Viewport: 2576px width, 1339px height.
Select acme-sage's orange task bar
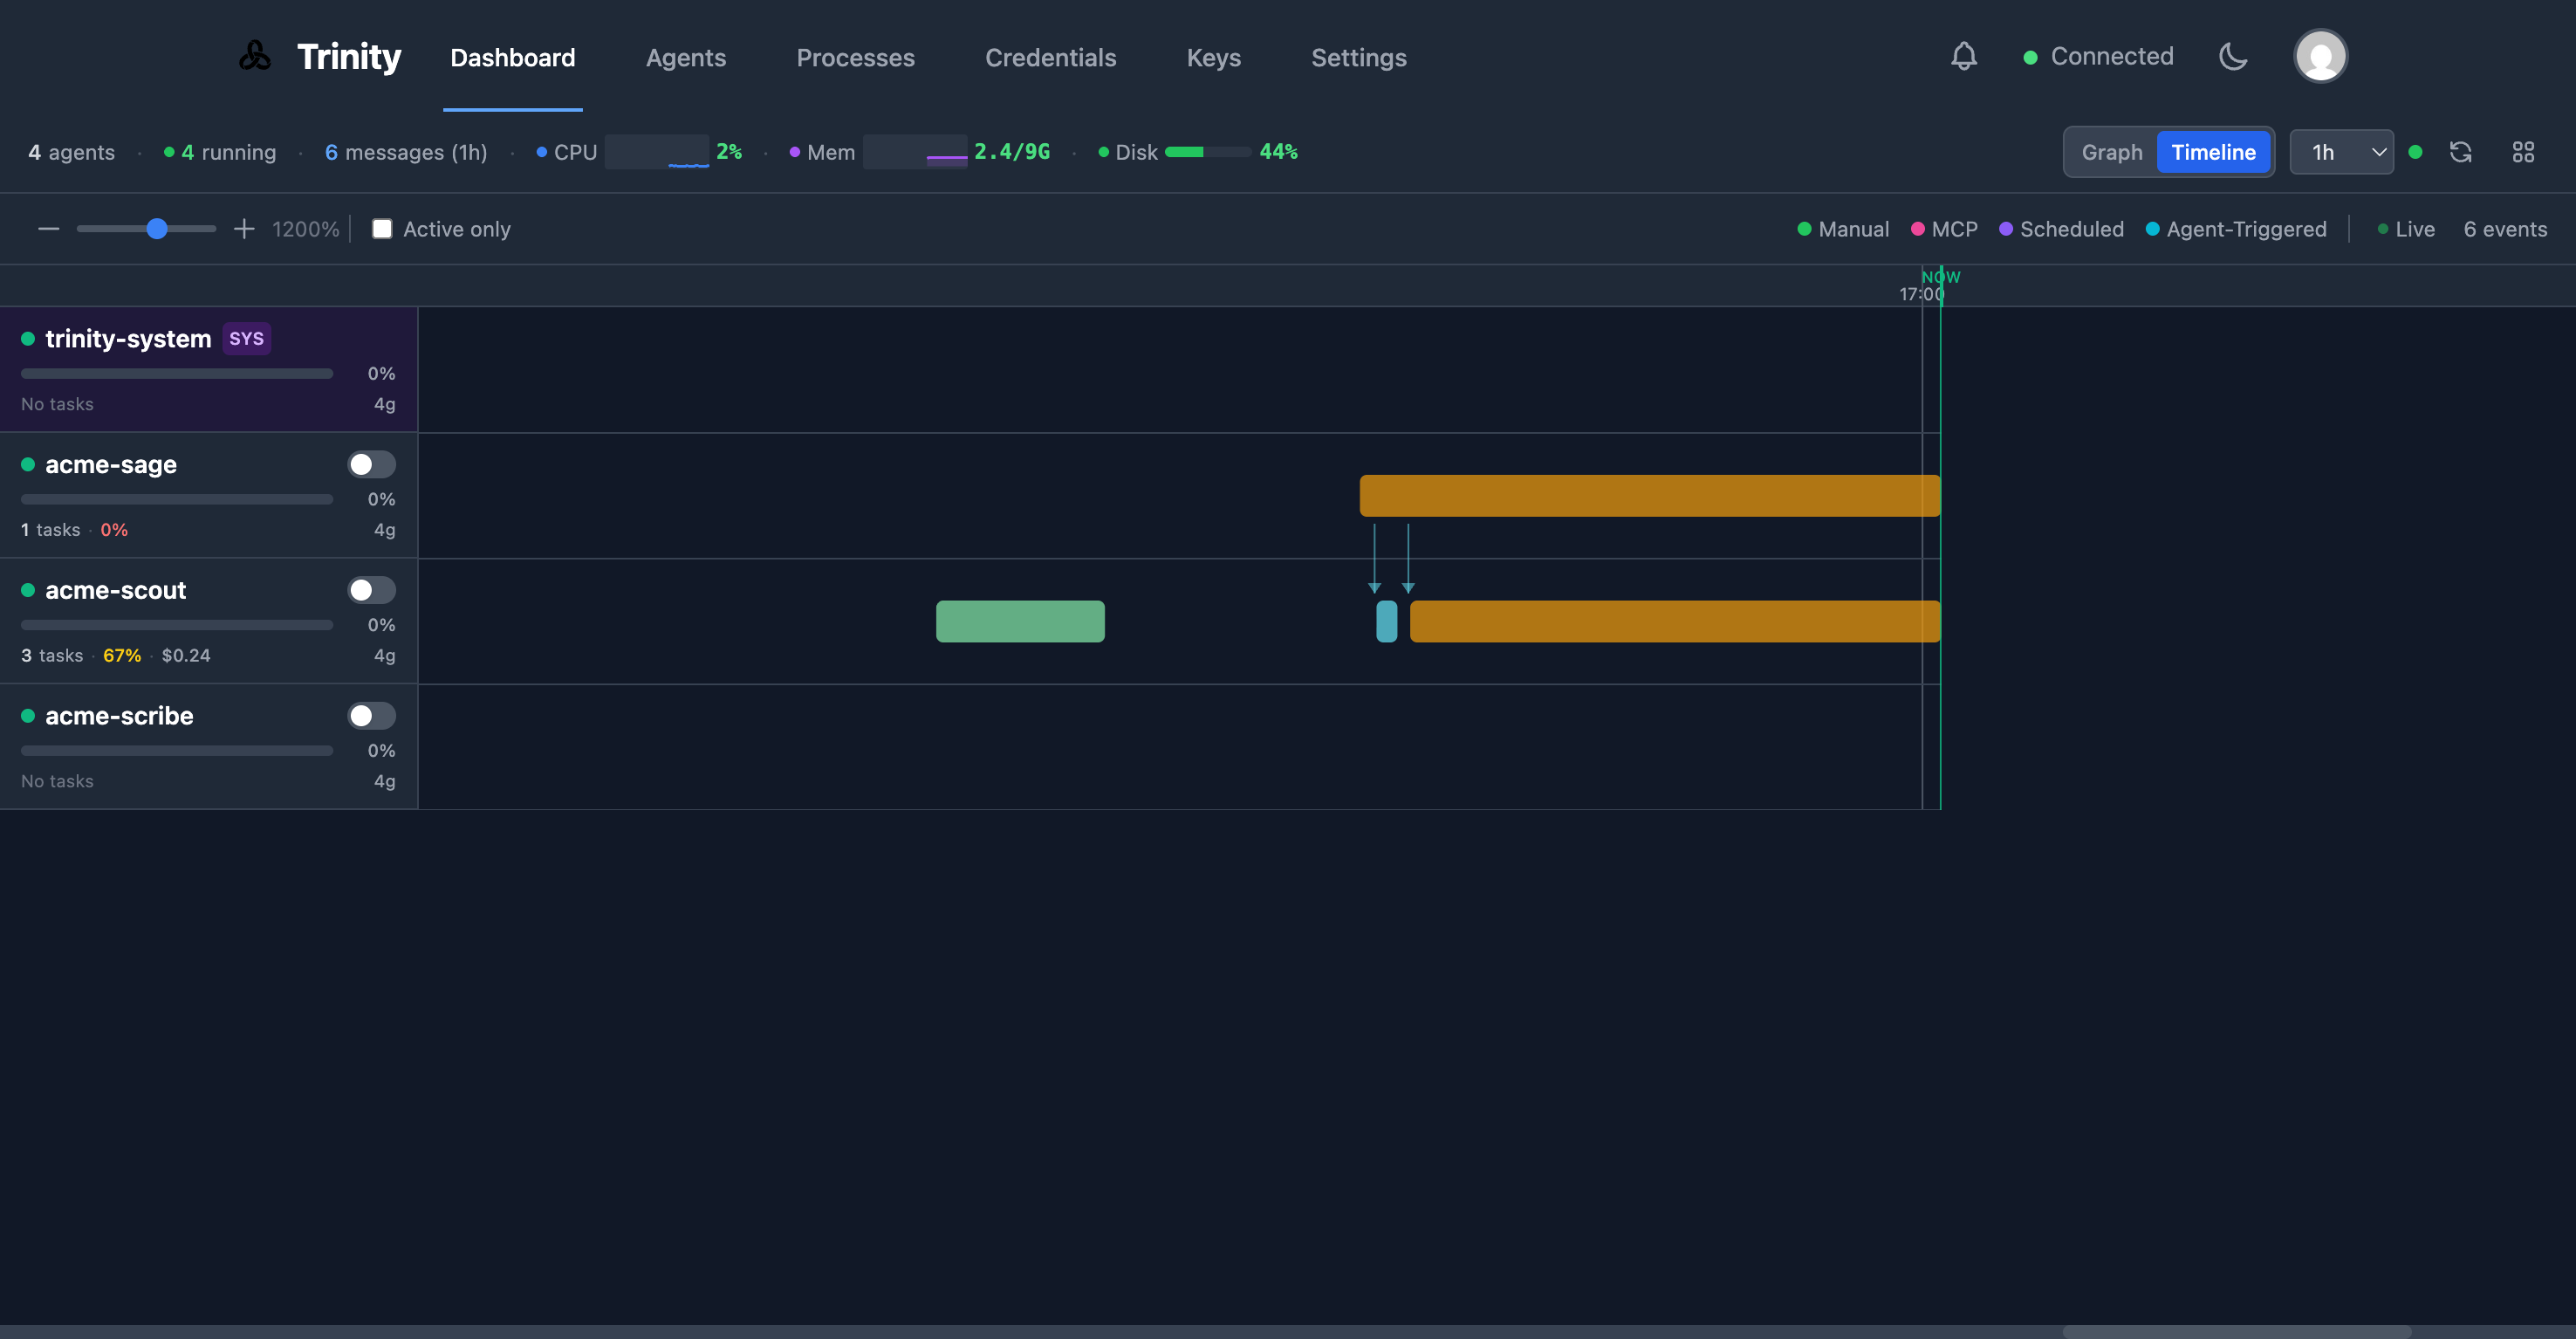(x=1650, y=494)
